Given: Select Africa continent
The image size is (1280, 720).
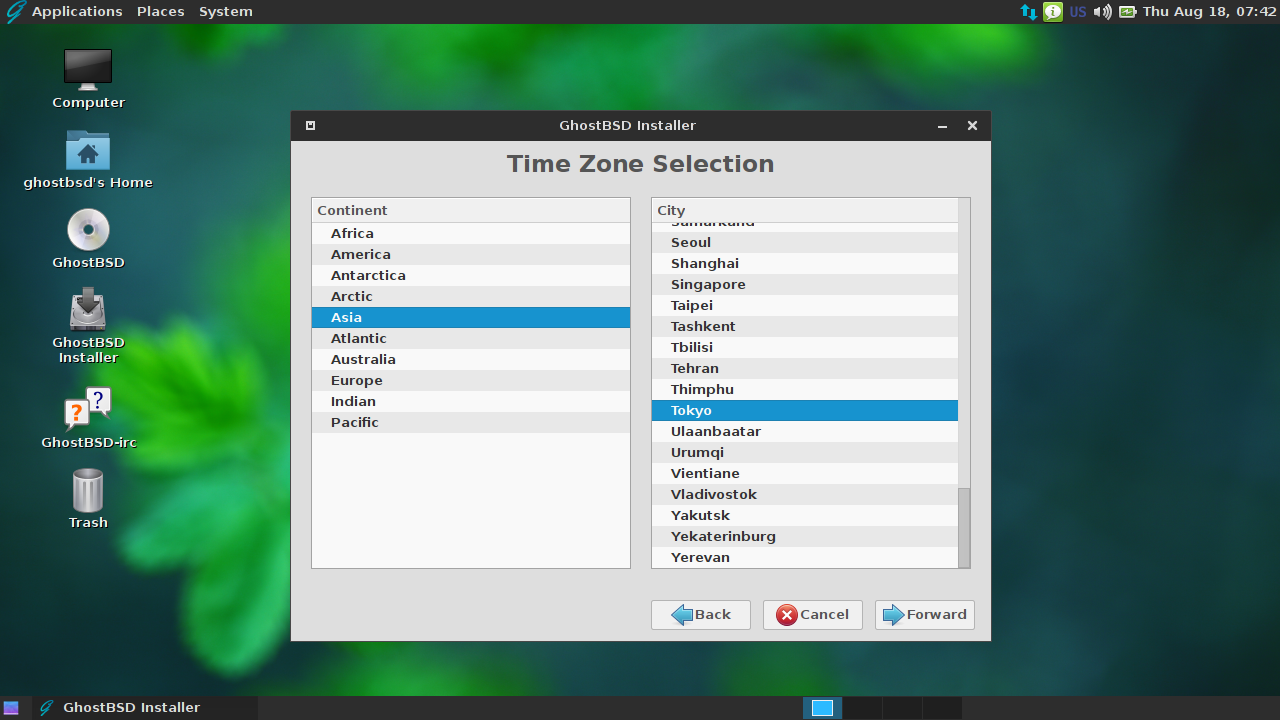Looking at the screenshot, I should coord(471,233).
